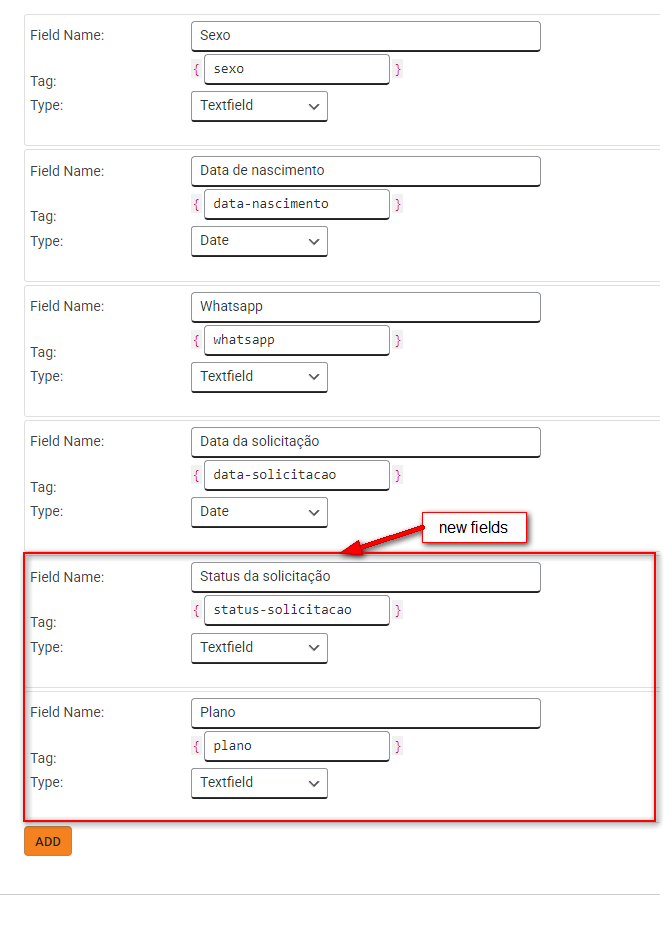Screen dimensions: 666x944
Task: Edit the data-nascimento tag input
Action: click(296, 204)
